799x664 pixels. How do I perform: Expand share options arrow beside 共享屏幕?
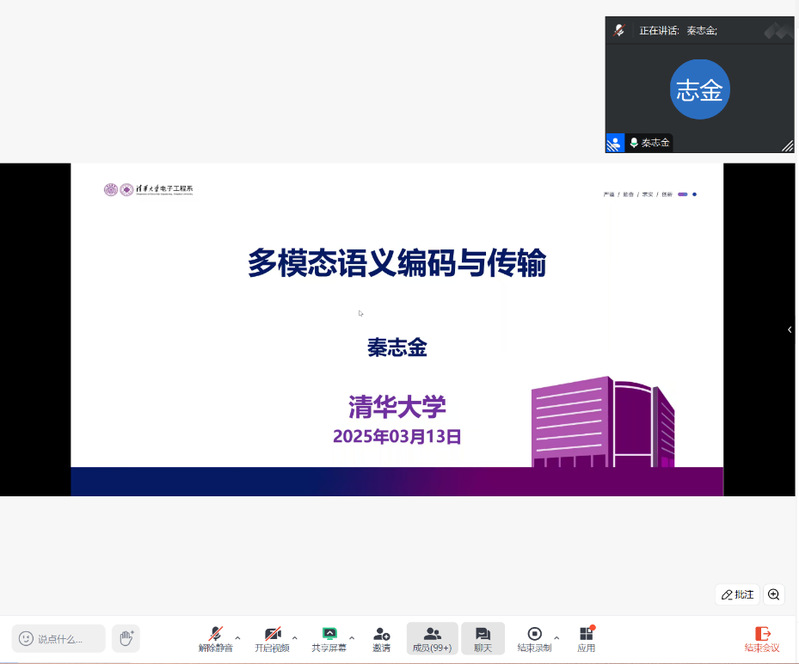pyautogui.click(x=352, y=638)
